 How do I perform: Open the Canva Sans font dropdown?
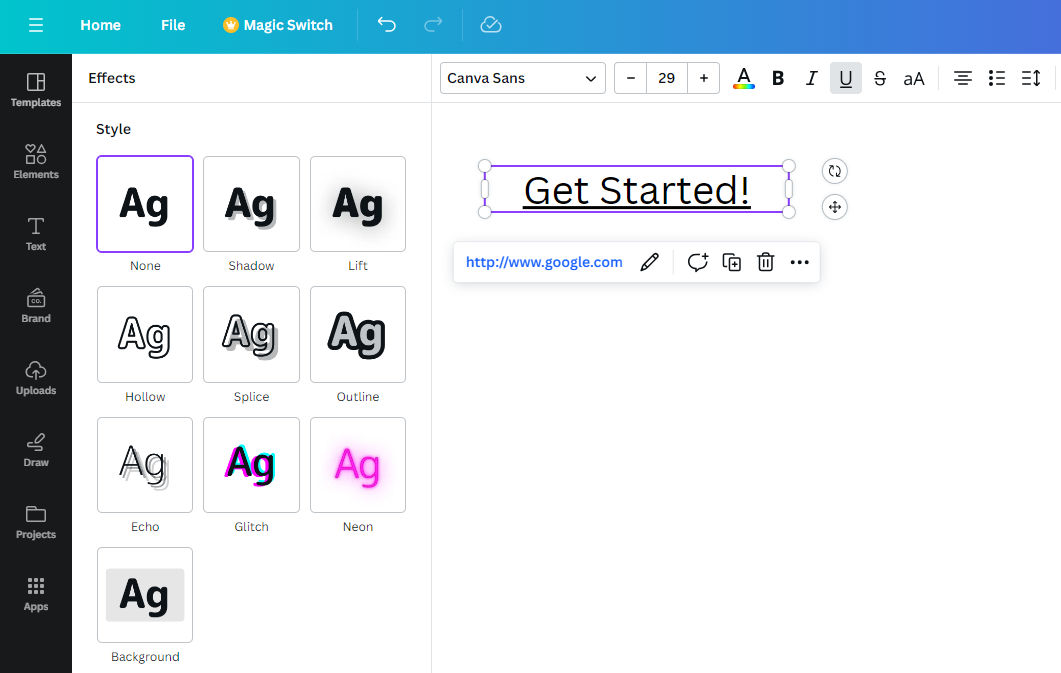(522, 78)
